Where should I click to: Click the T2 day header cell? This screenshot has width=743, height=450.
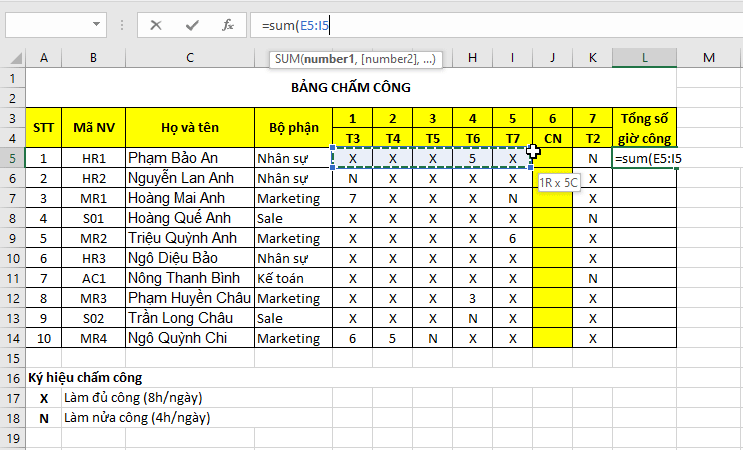pos(592,138)
